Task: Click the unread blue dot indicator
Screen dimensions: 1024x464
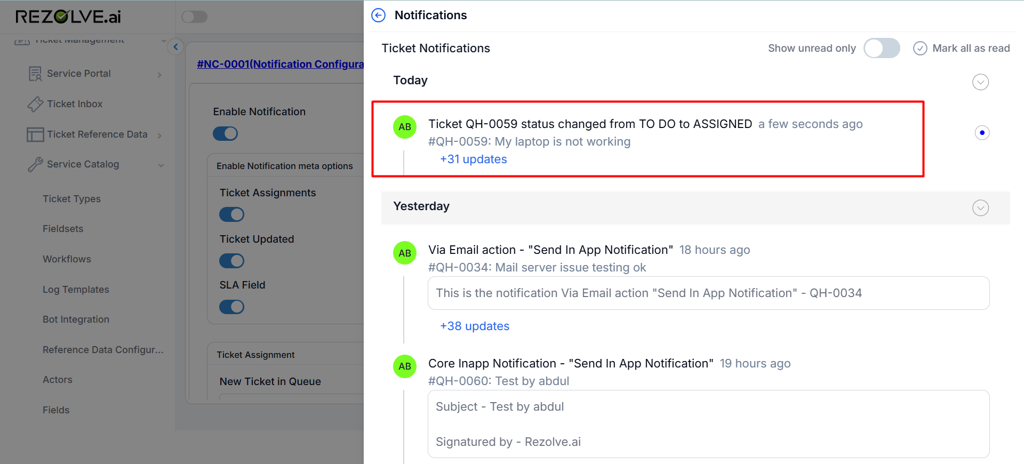Action: [x=982, y=132]
